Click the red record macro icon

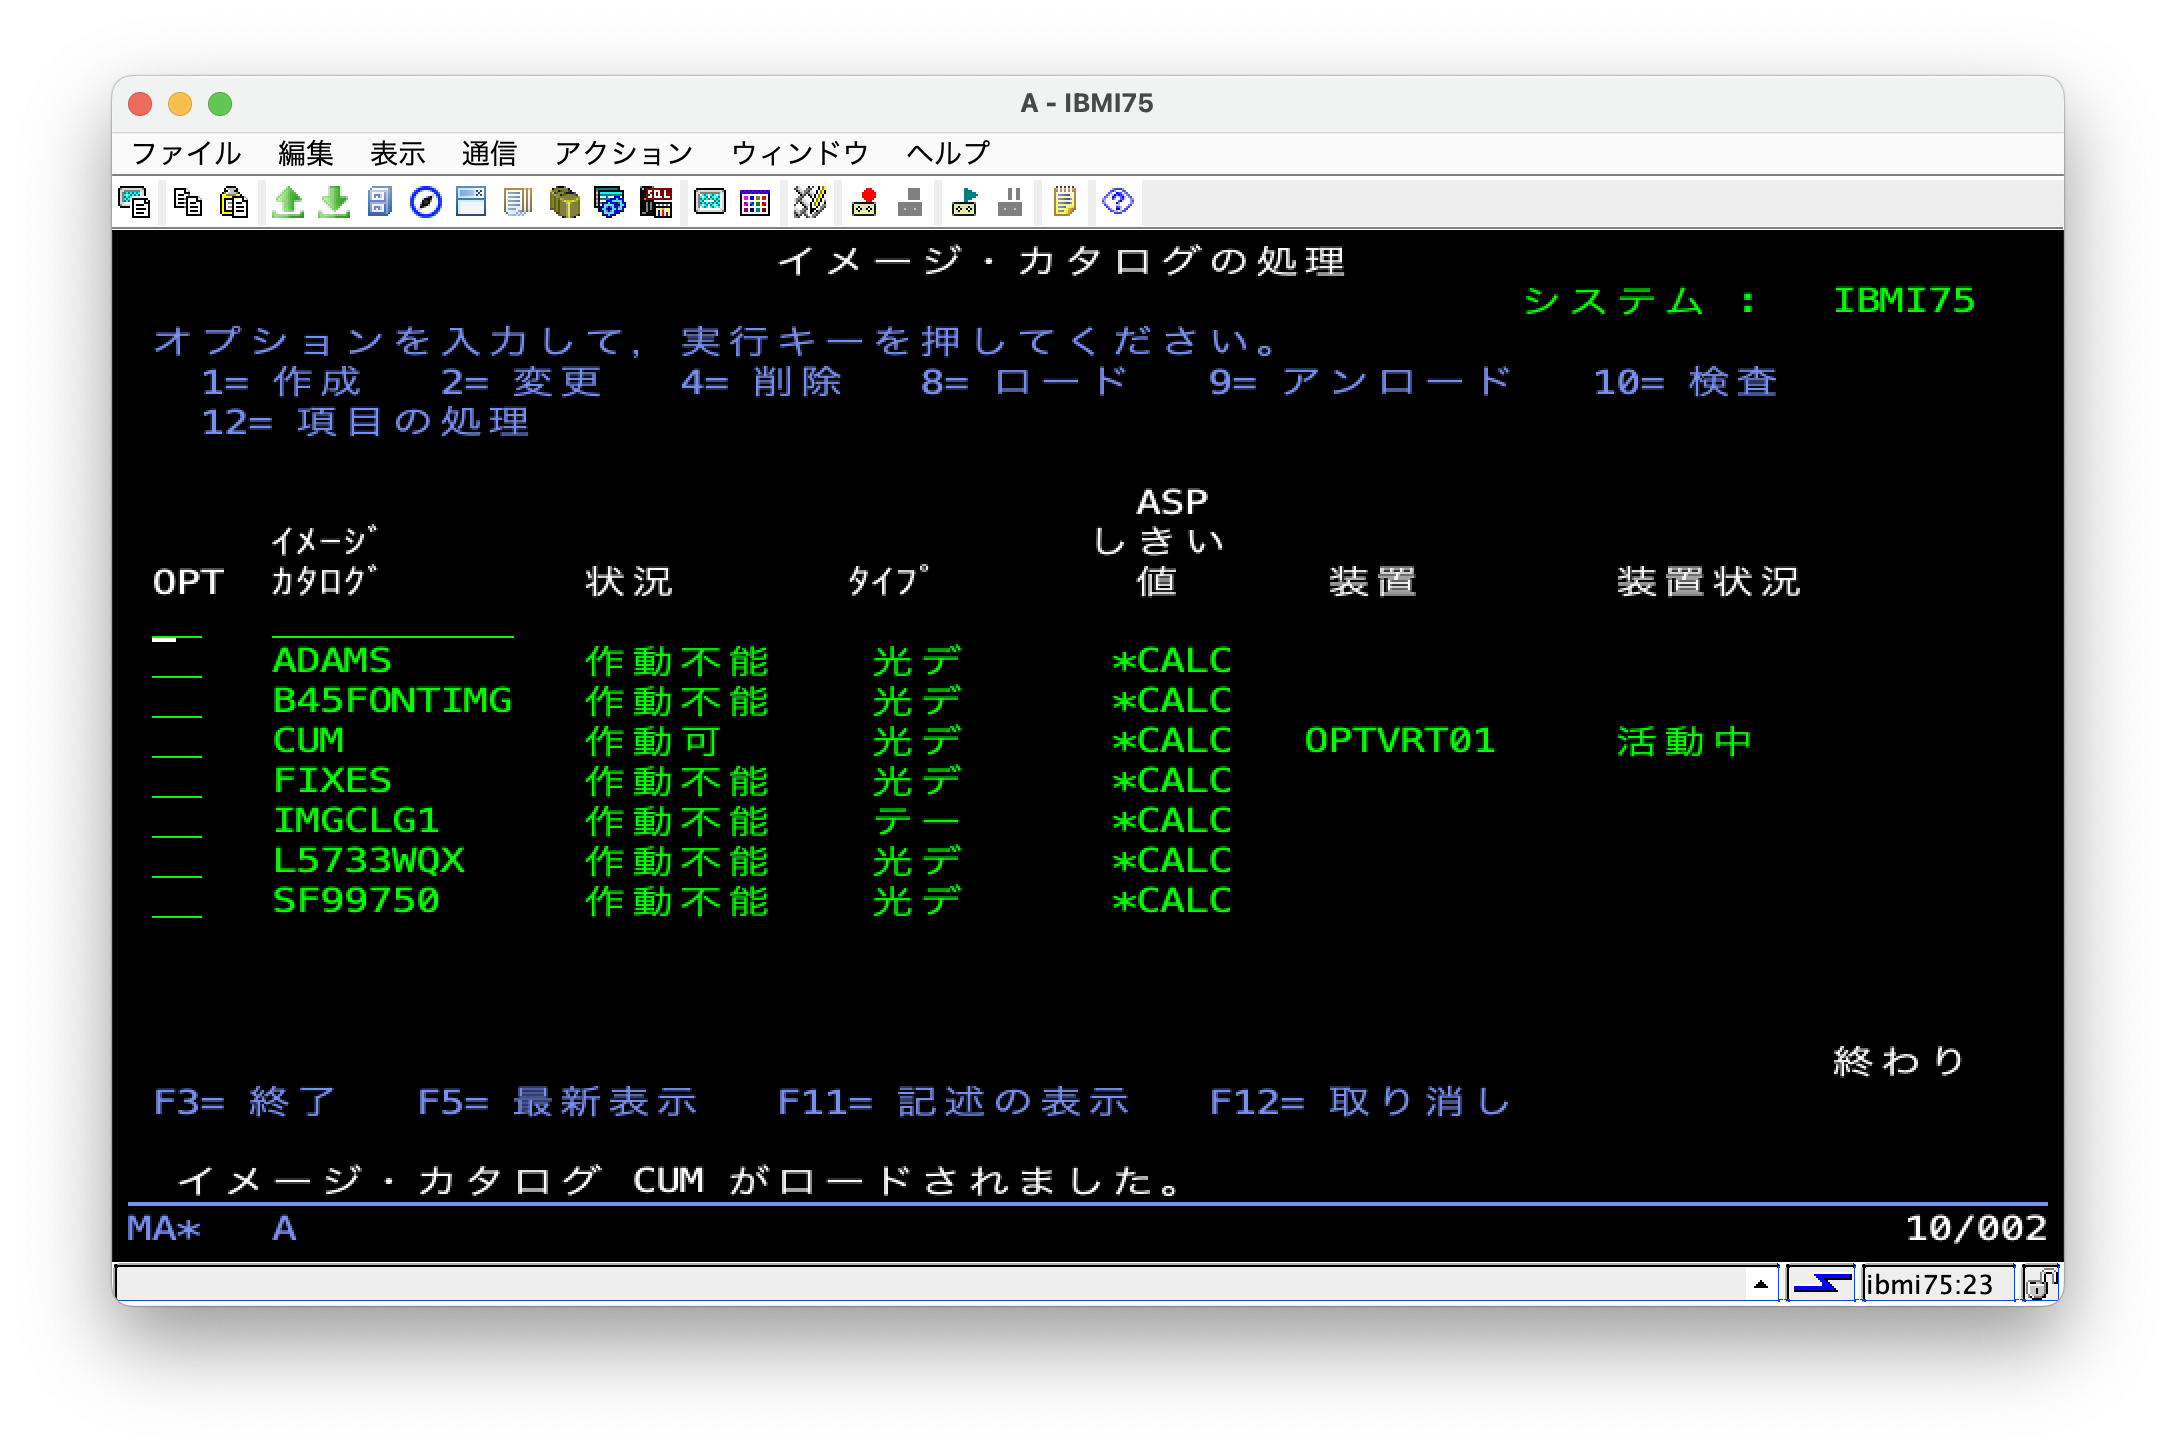[864, 202]
